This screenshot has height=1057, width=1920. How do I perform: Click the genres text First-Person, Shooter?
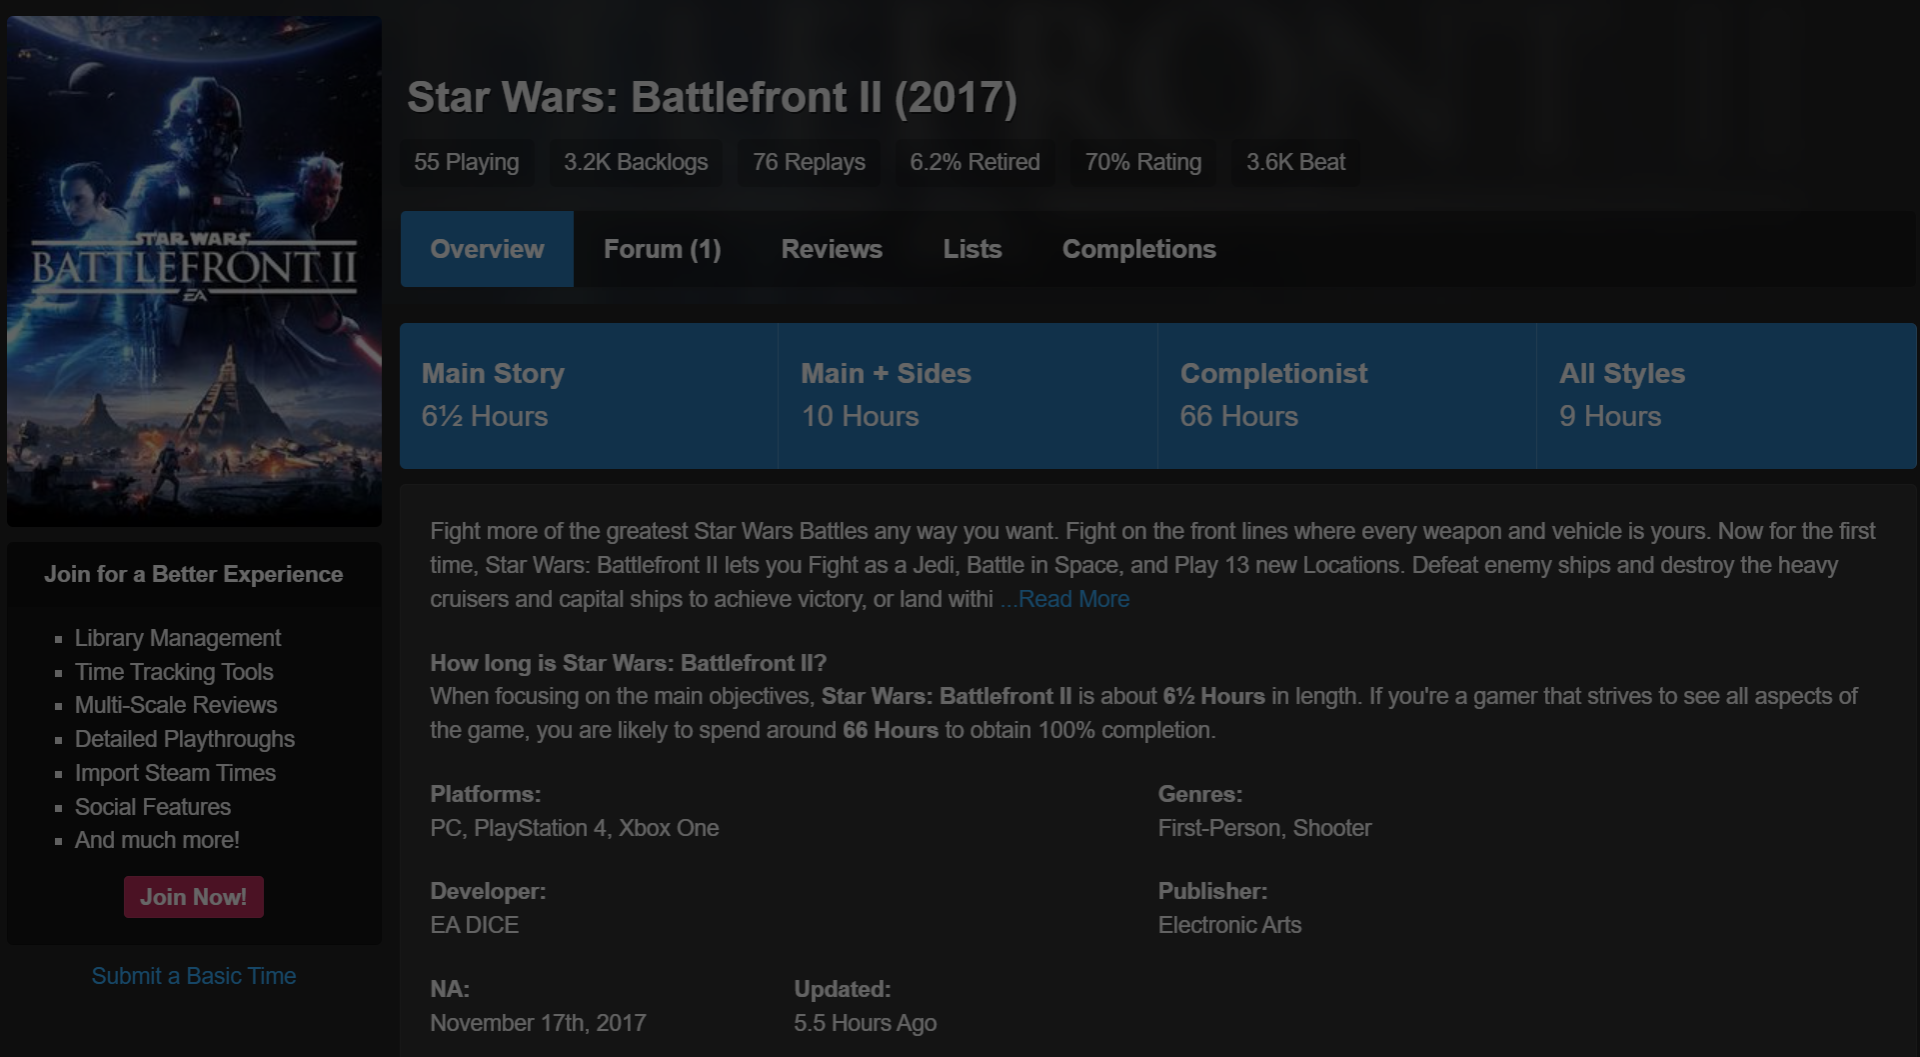1265,828
